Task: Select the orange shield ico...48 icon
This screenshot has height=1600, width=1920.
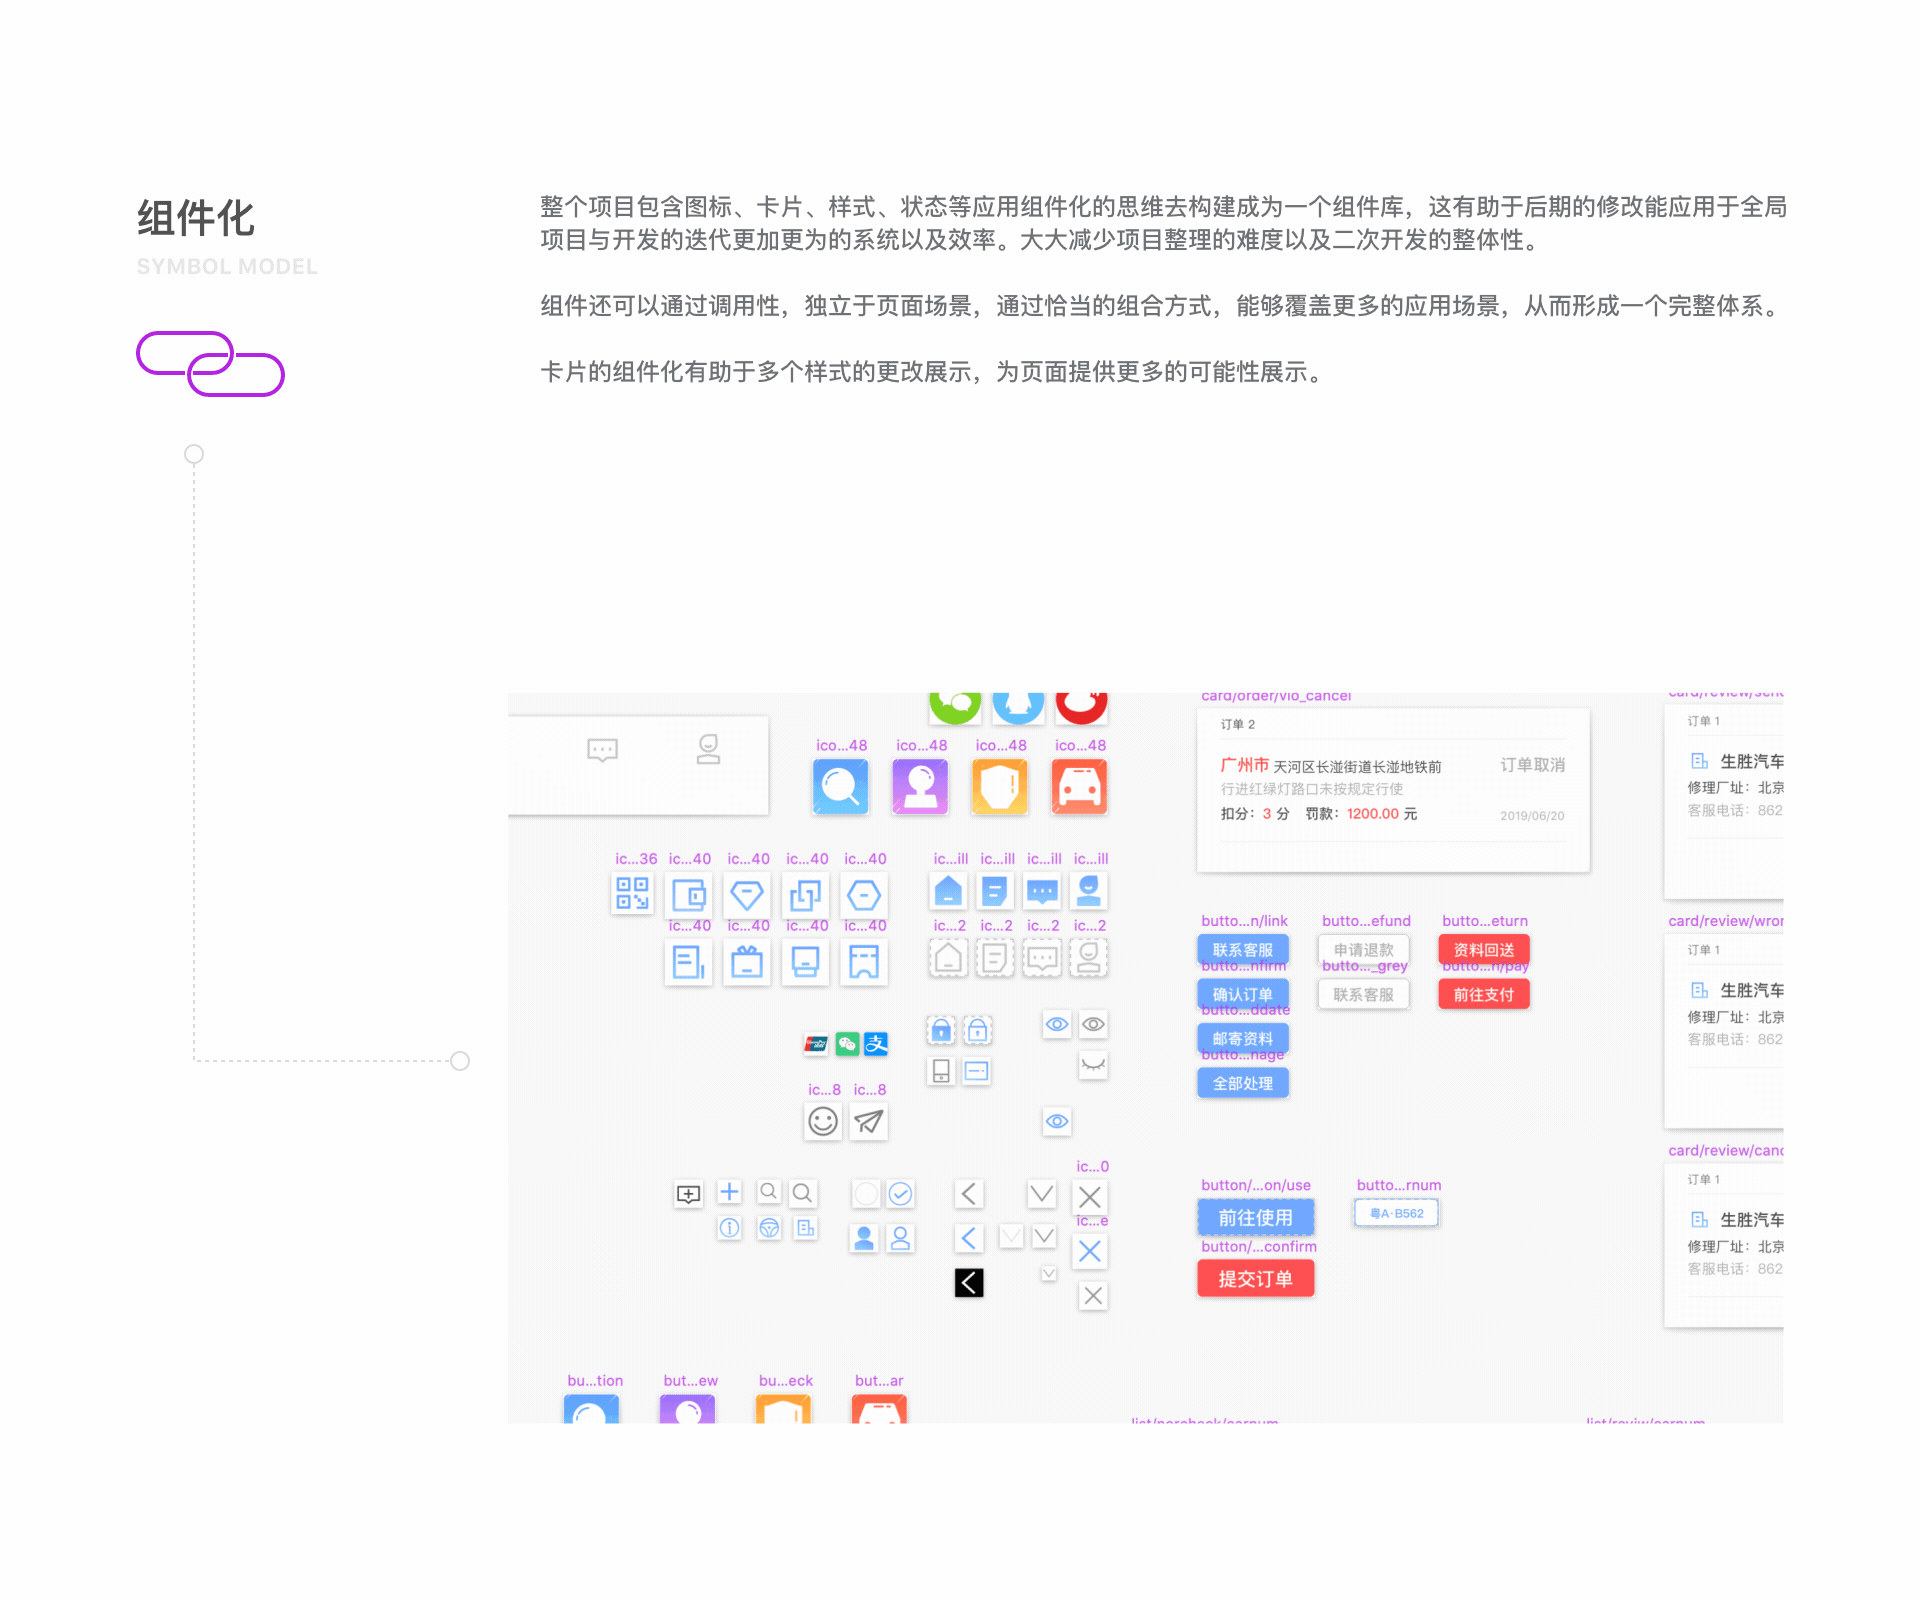Action: pos(1000,787)
